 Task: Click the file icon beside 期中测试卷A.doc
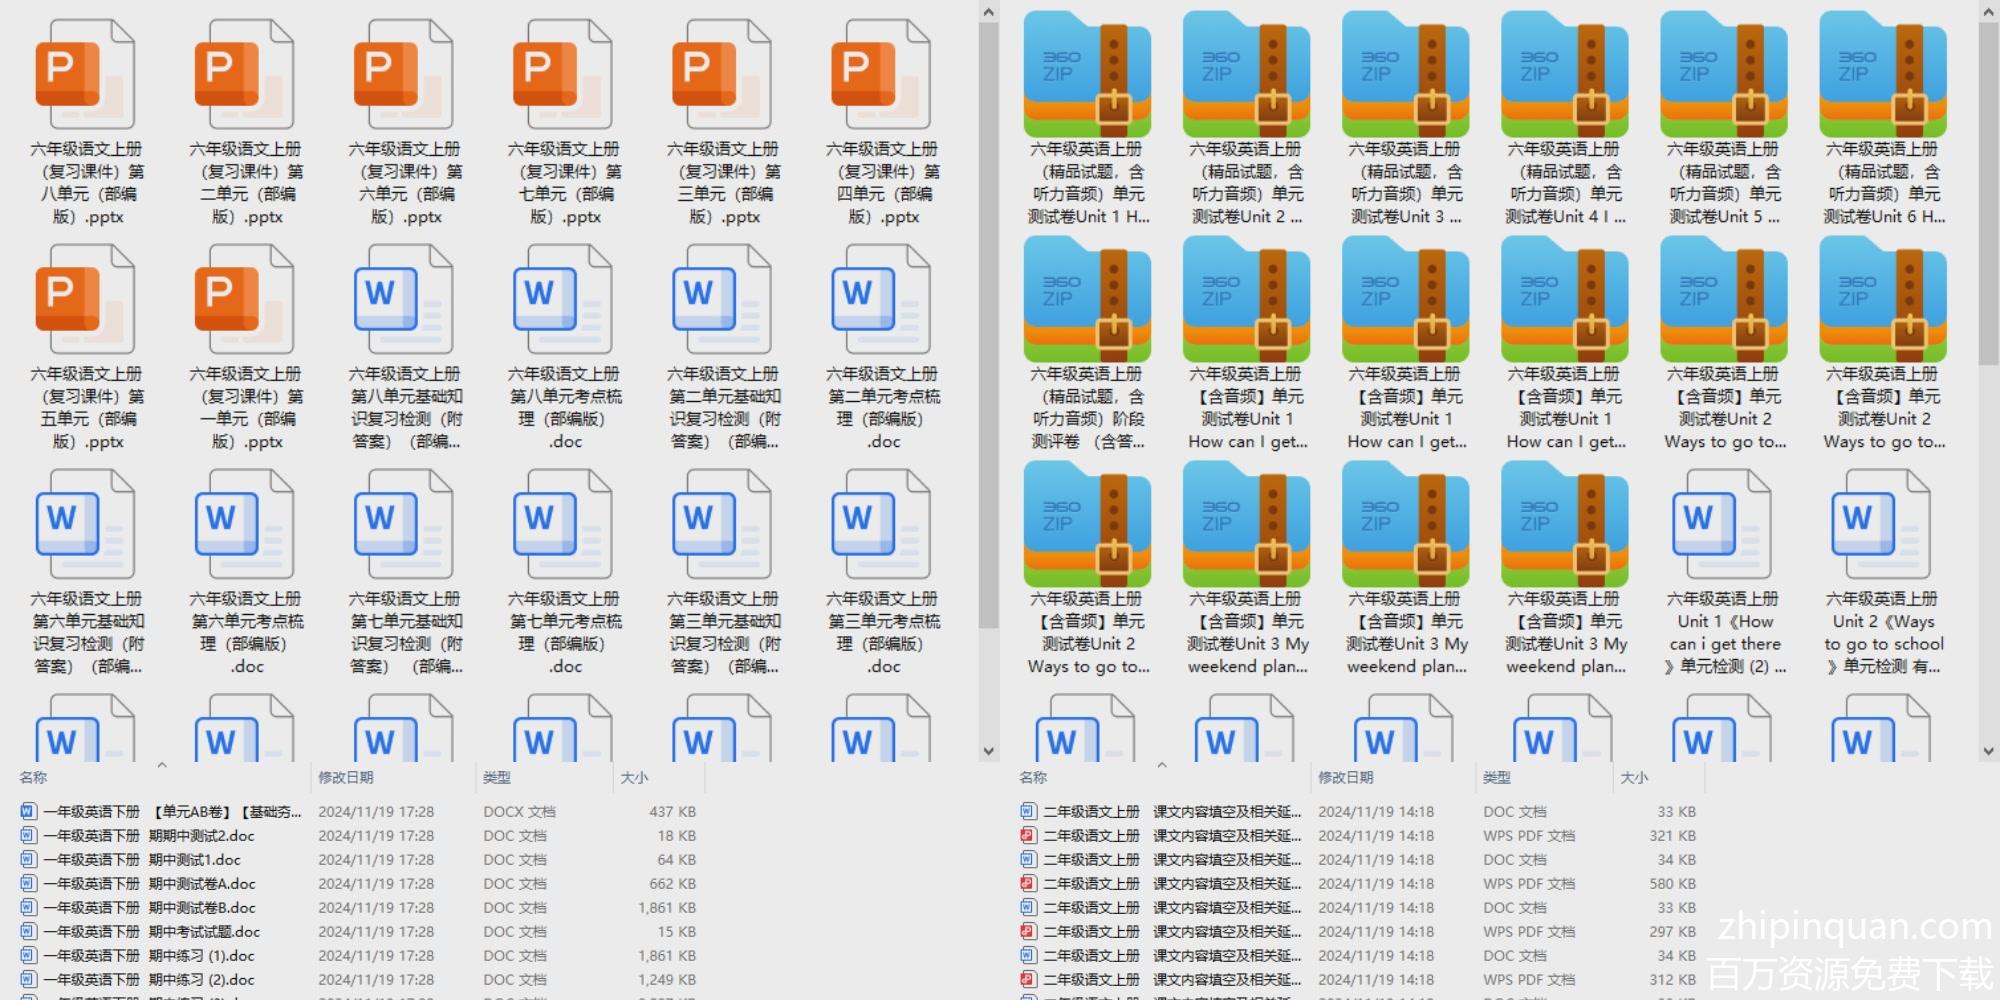click(x=28, y=883)
